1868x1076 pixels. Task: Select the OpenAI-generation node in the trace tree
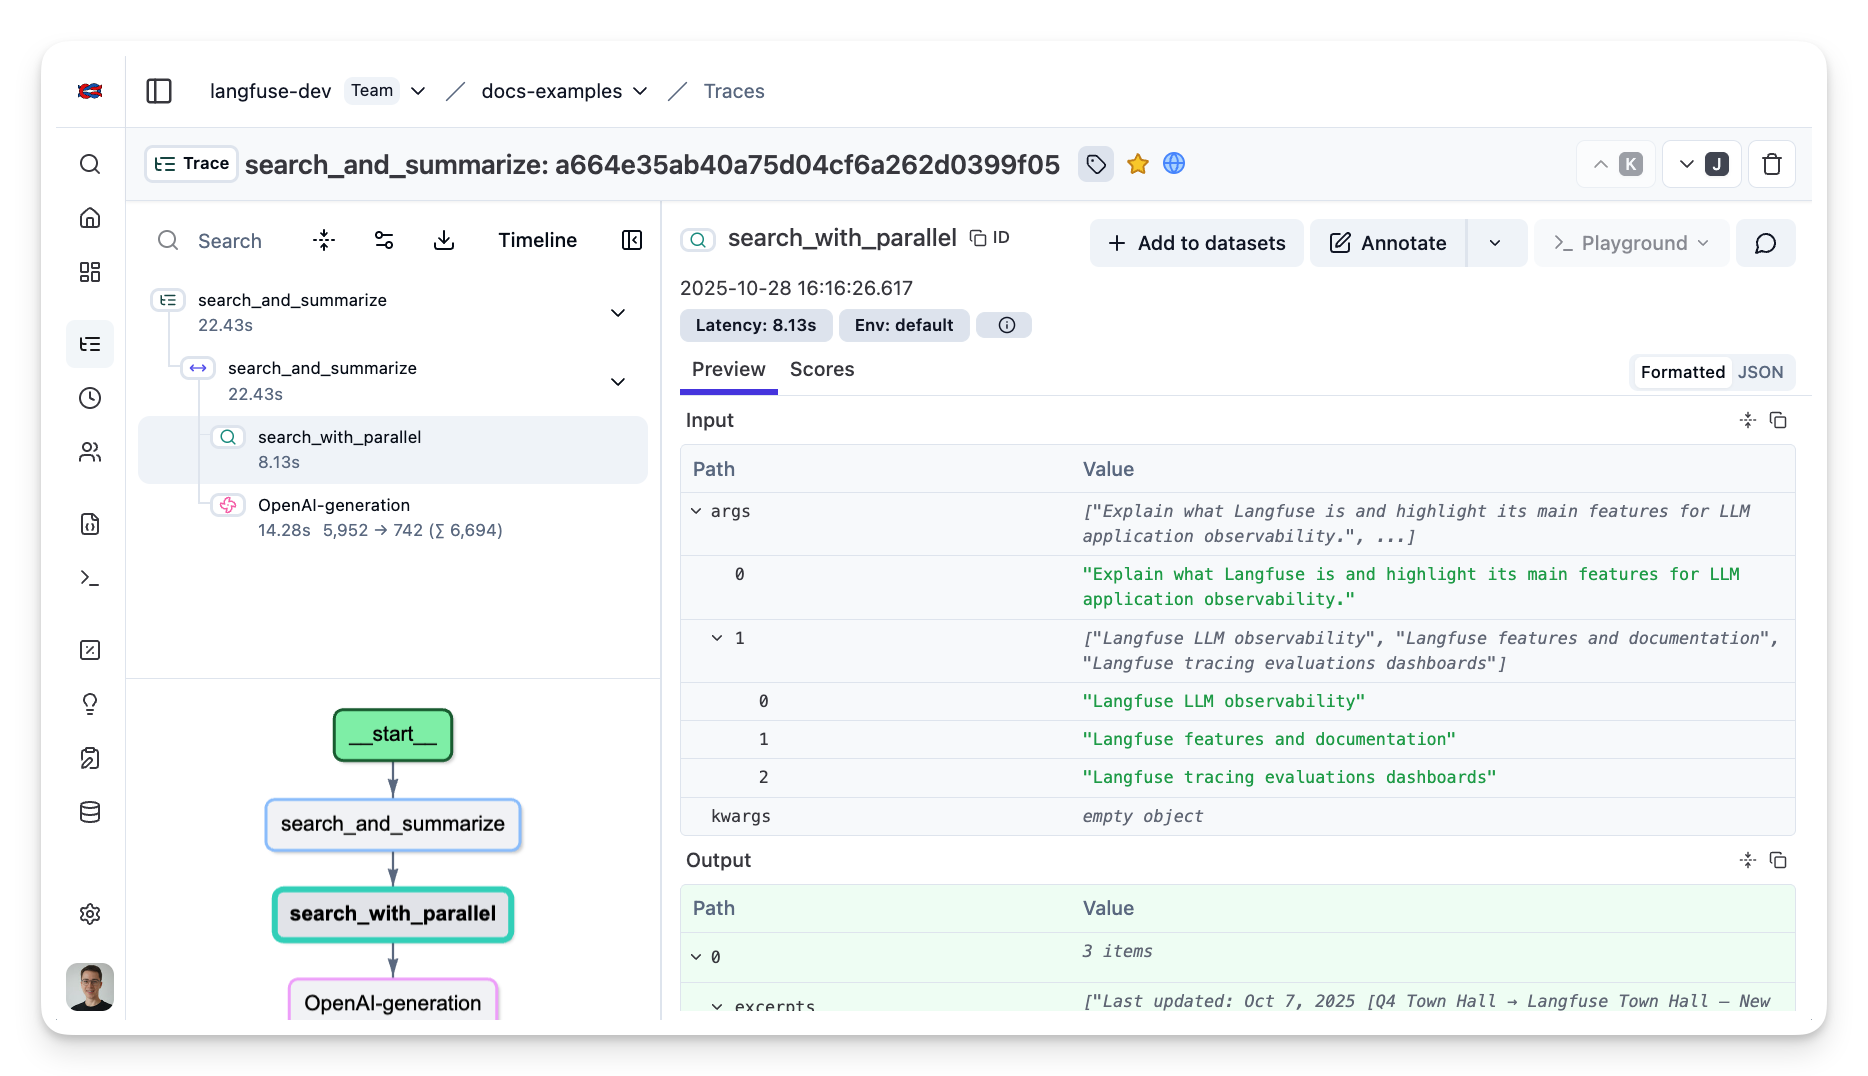(x=334, y=505)
